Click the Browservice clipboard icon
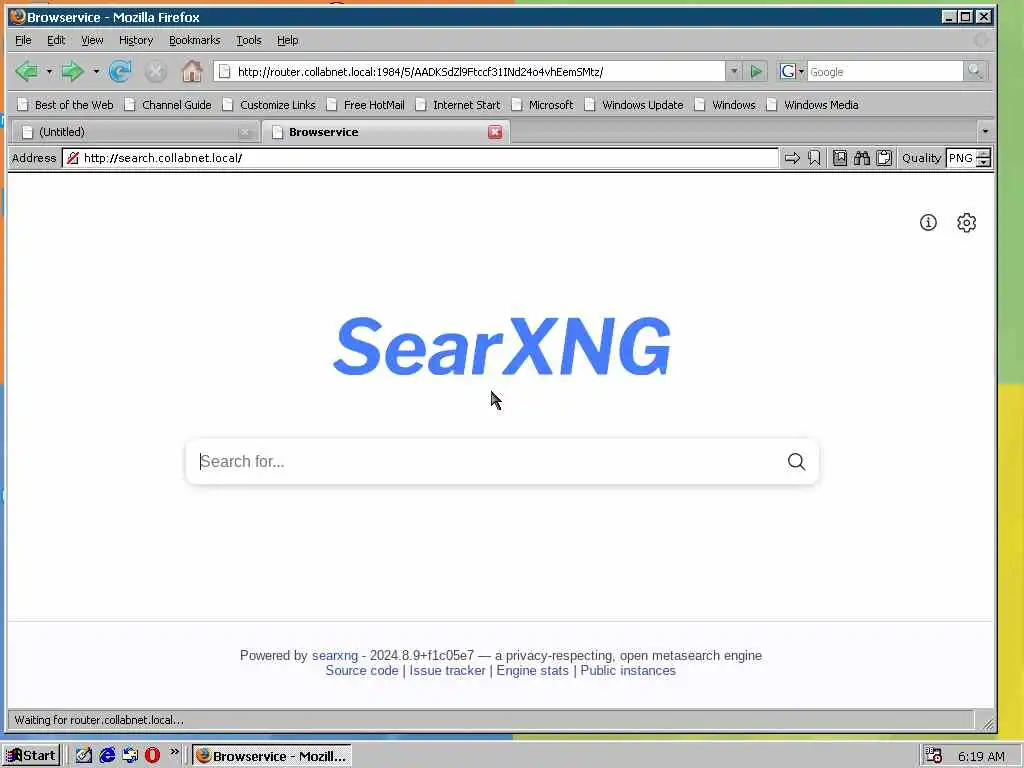Viewport: 1024px width, 768px height. pyautogui.click(x=884, y=158)
